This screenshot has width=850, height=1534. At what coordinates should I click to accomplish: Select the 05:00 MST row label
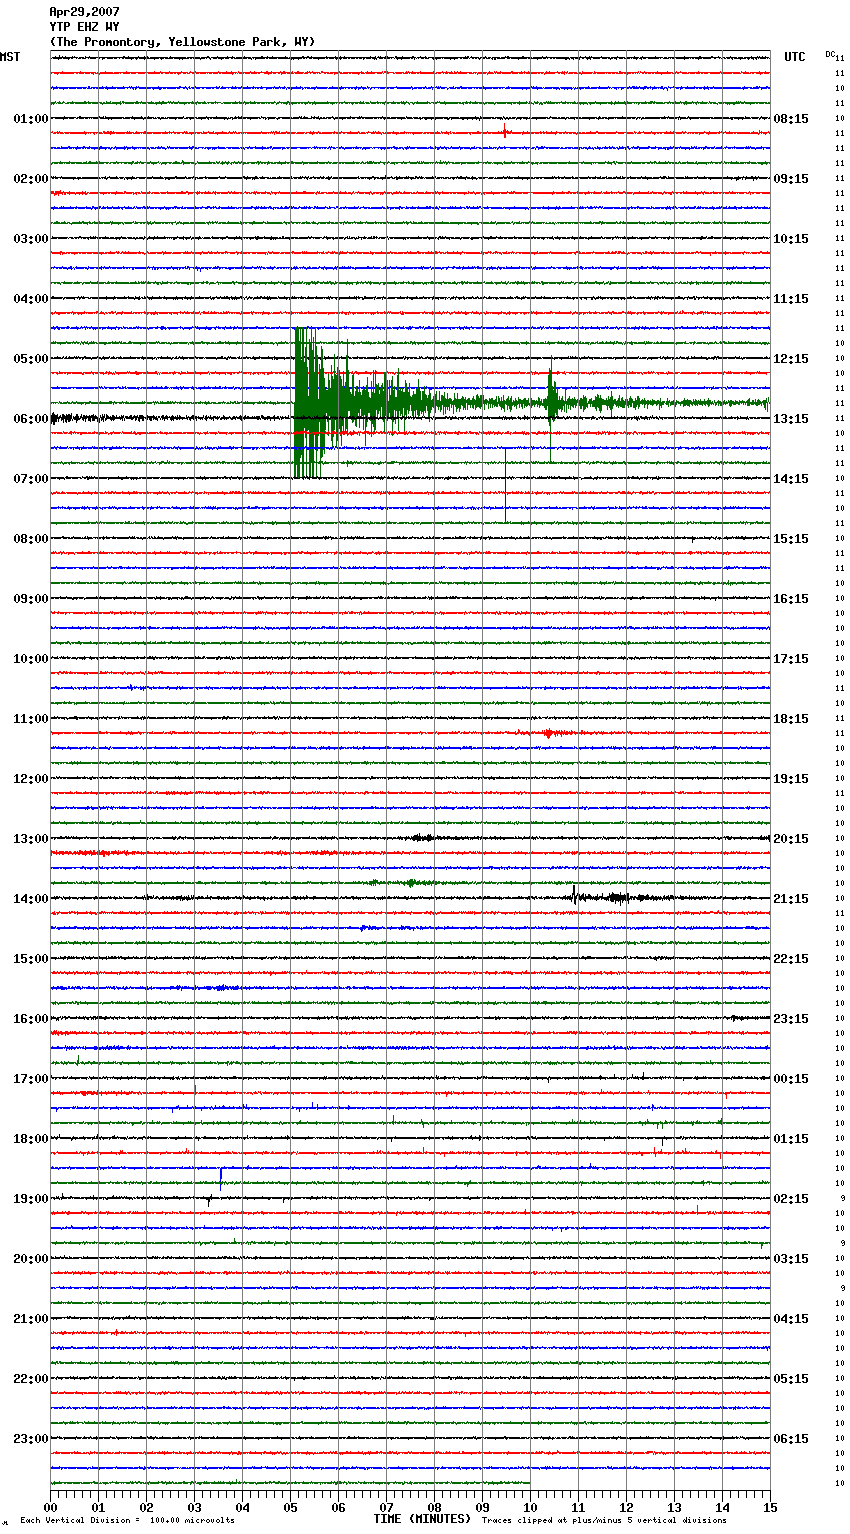pyautogui.click(x=31, y=359)
